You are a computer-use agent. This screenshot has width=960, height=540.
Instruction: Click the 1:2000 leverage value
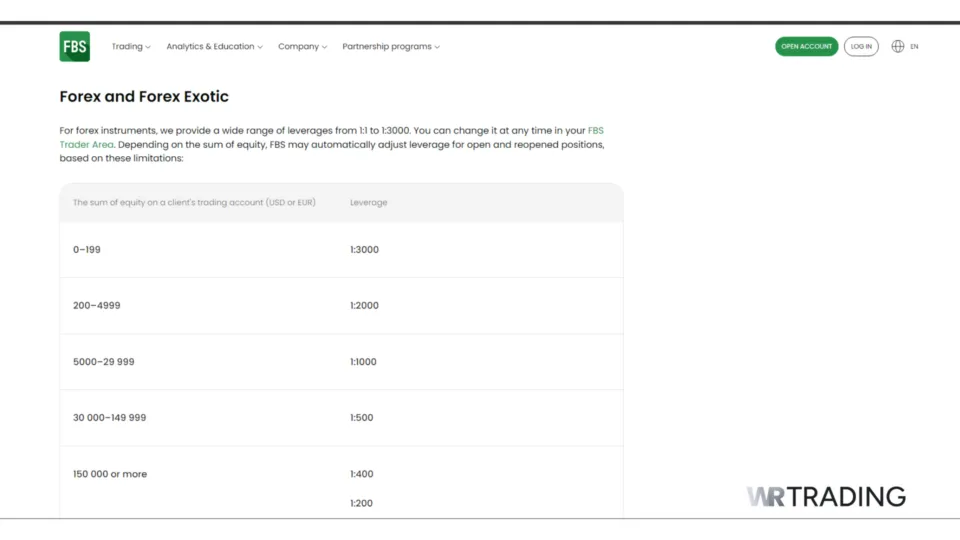point(364,306)
